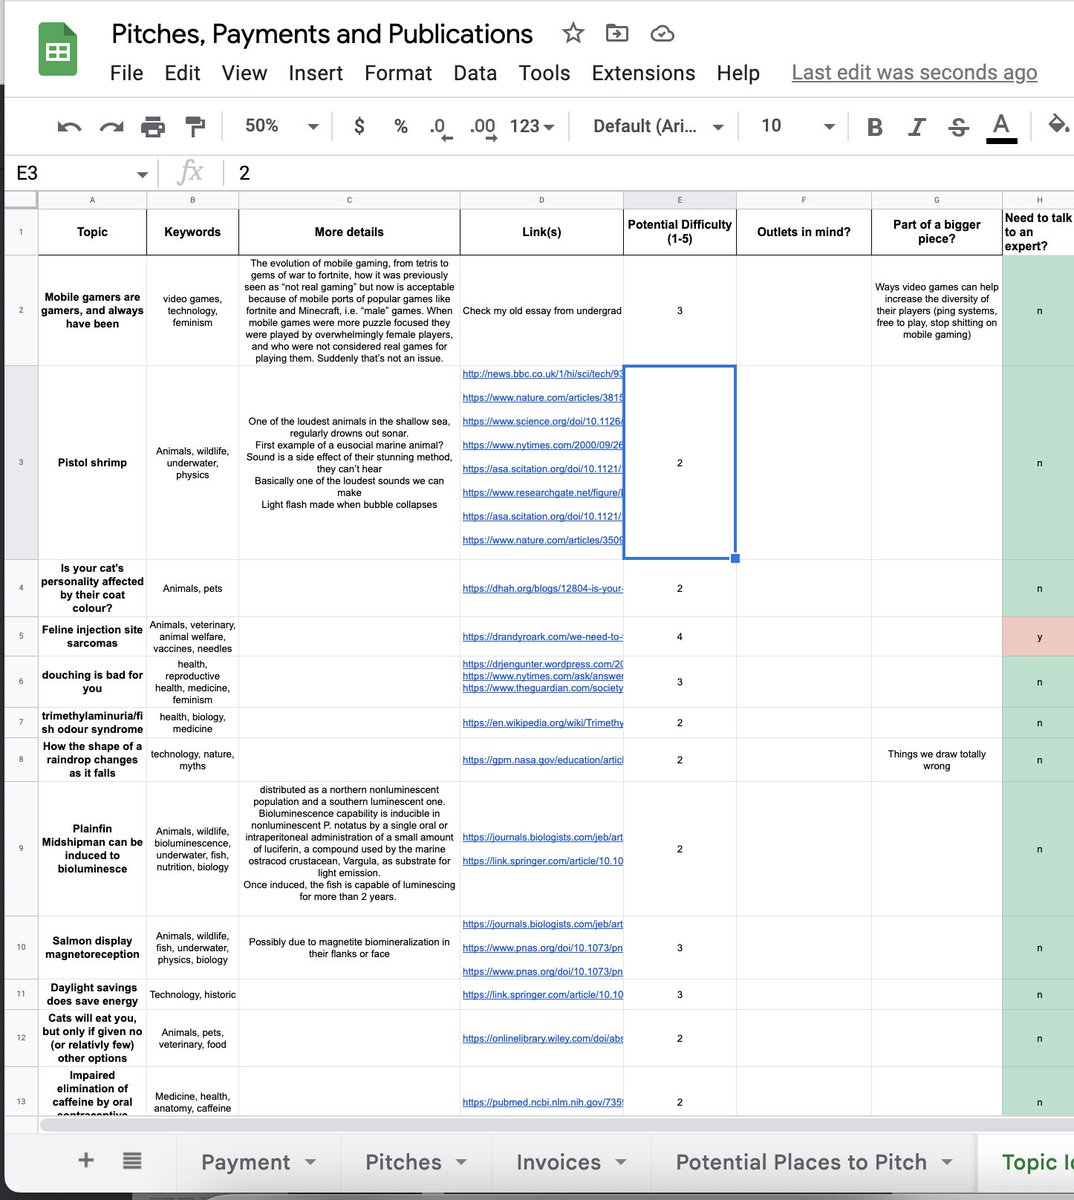Viewport: 1074px width, 1200px height.
Task: Increase decimal places
Action: (x=483, y=127)
